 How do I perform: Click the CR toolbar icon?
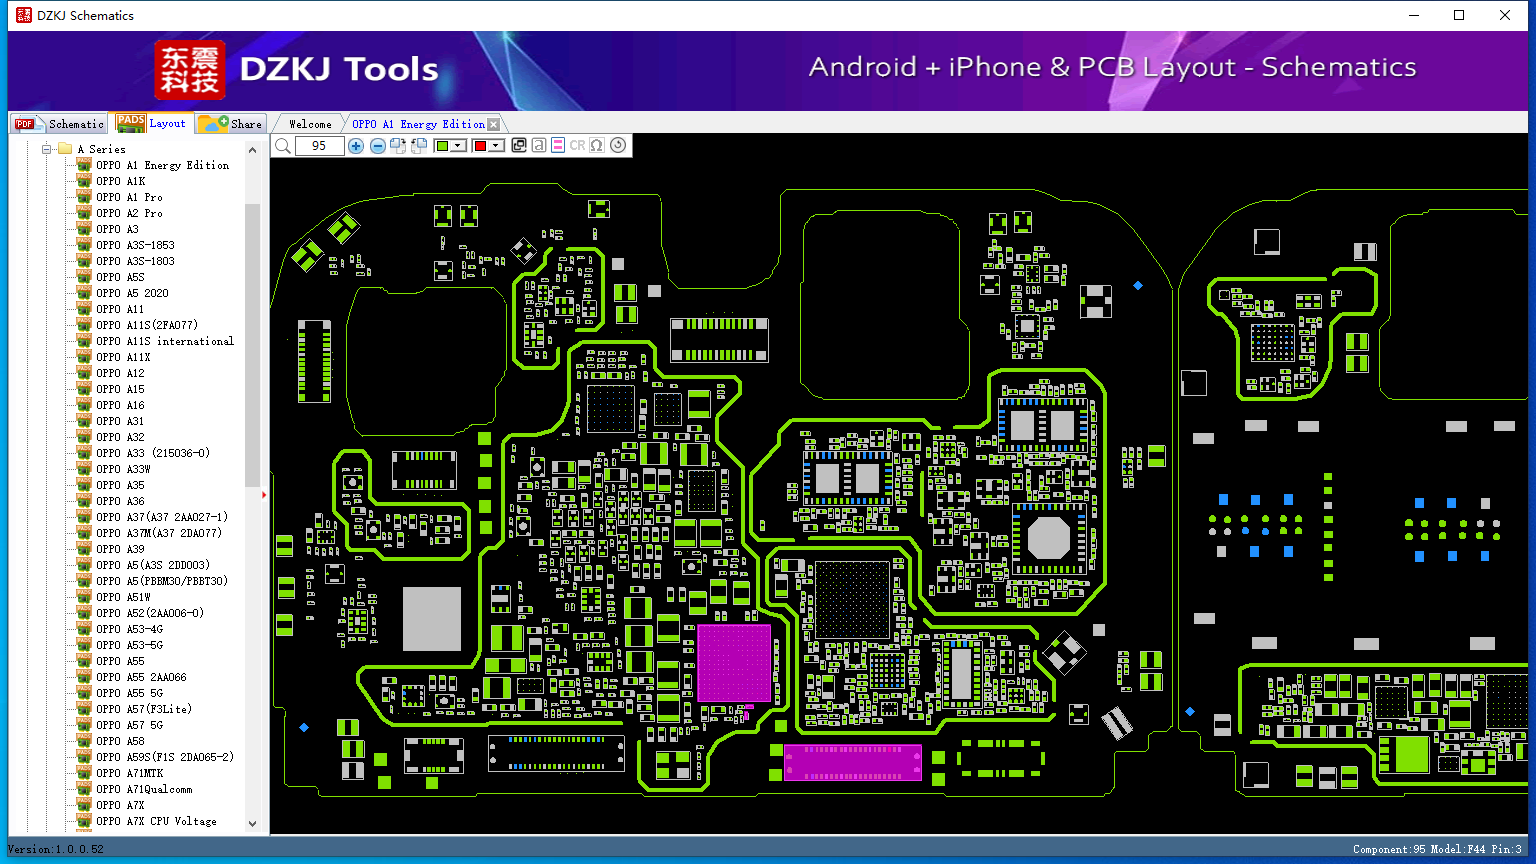[577, 146]
